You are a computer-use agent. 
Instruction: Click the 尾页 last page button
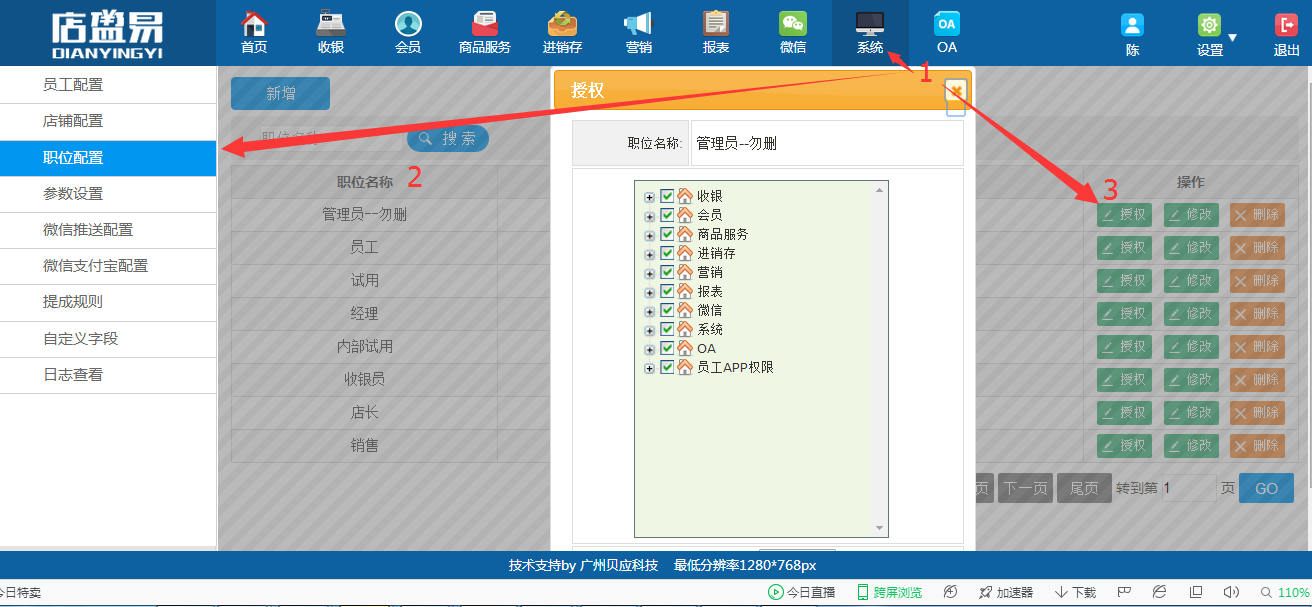pos(1083,488)
